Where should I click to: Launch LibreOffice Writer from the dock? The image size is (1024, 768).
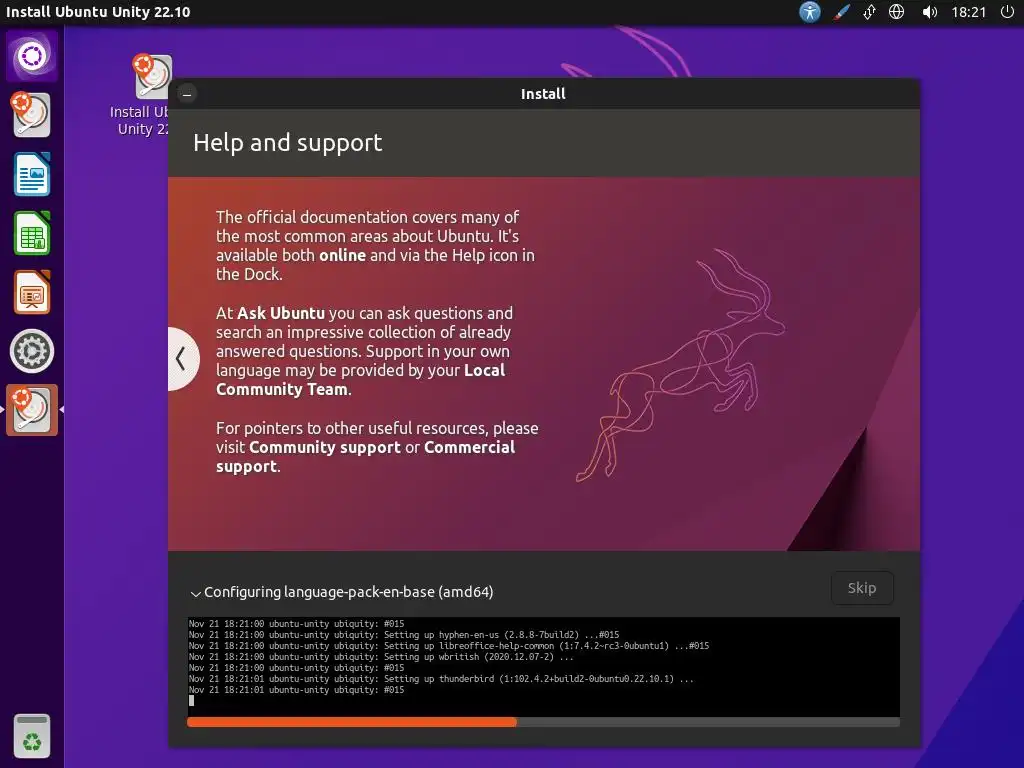(x=32, y=174)
